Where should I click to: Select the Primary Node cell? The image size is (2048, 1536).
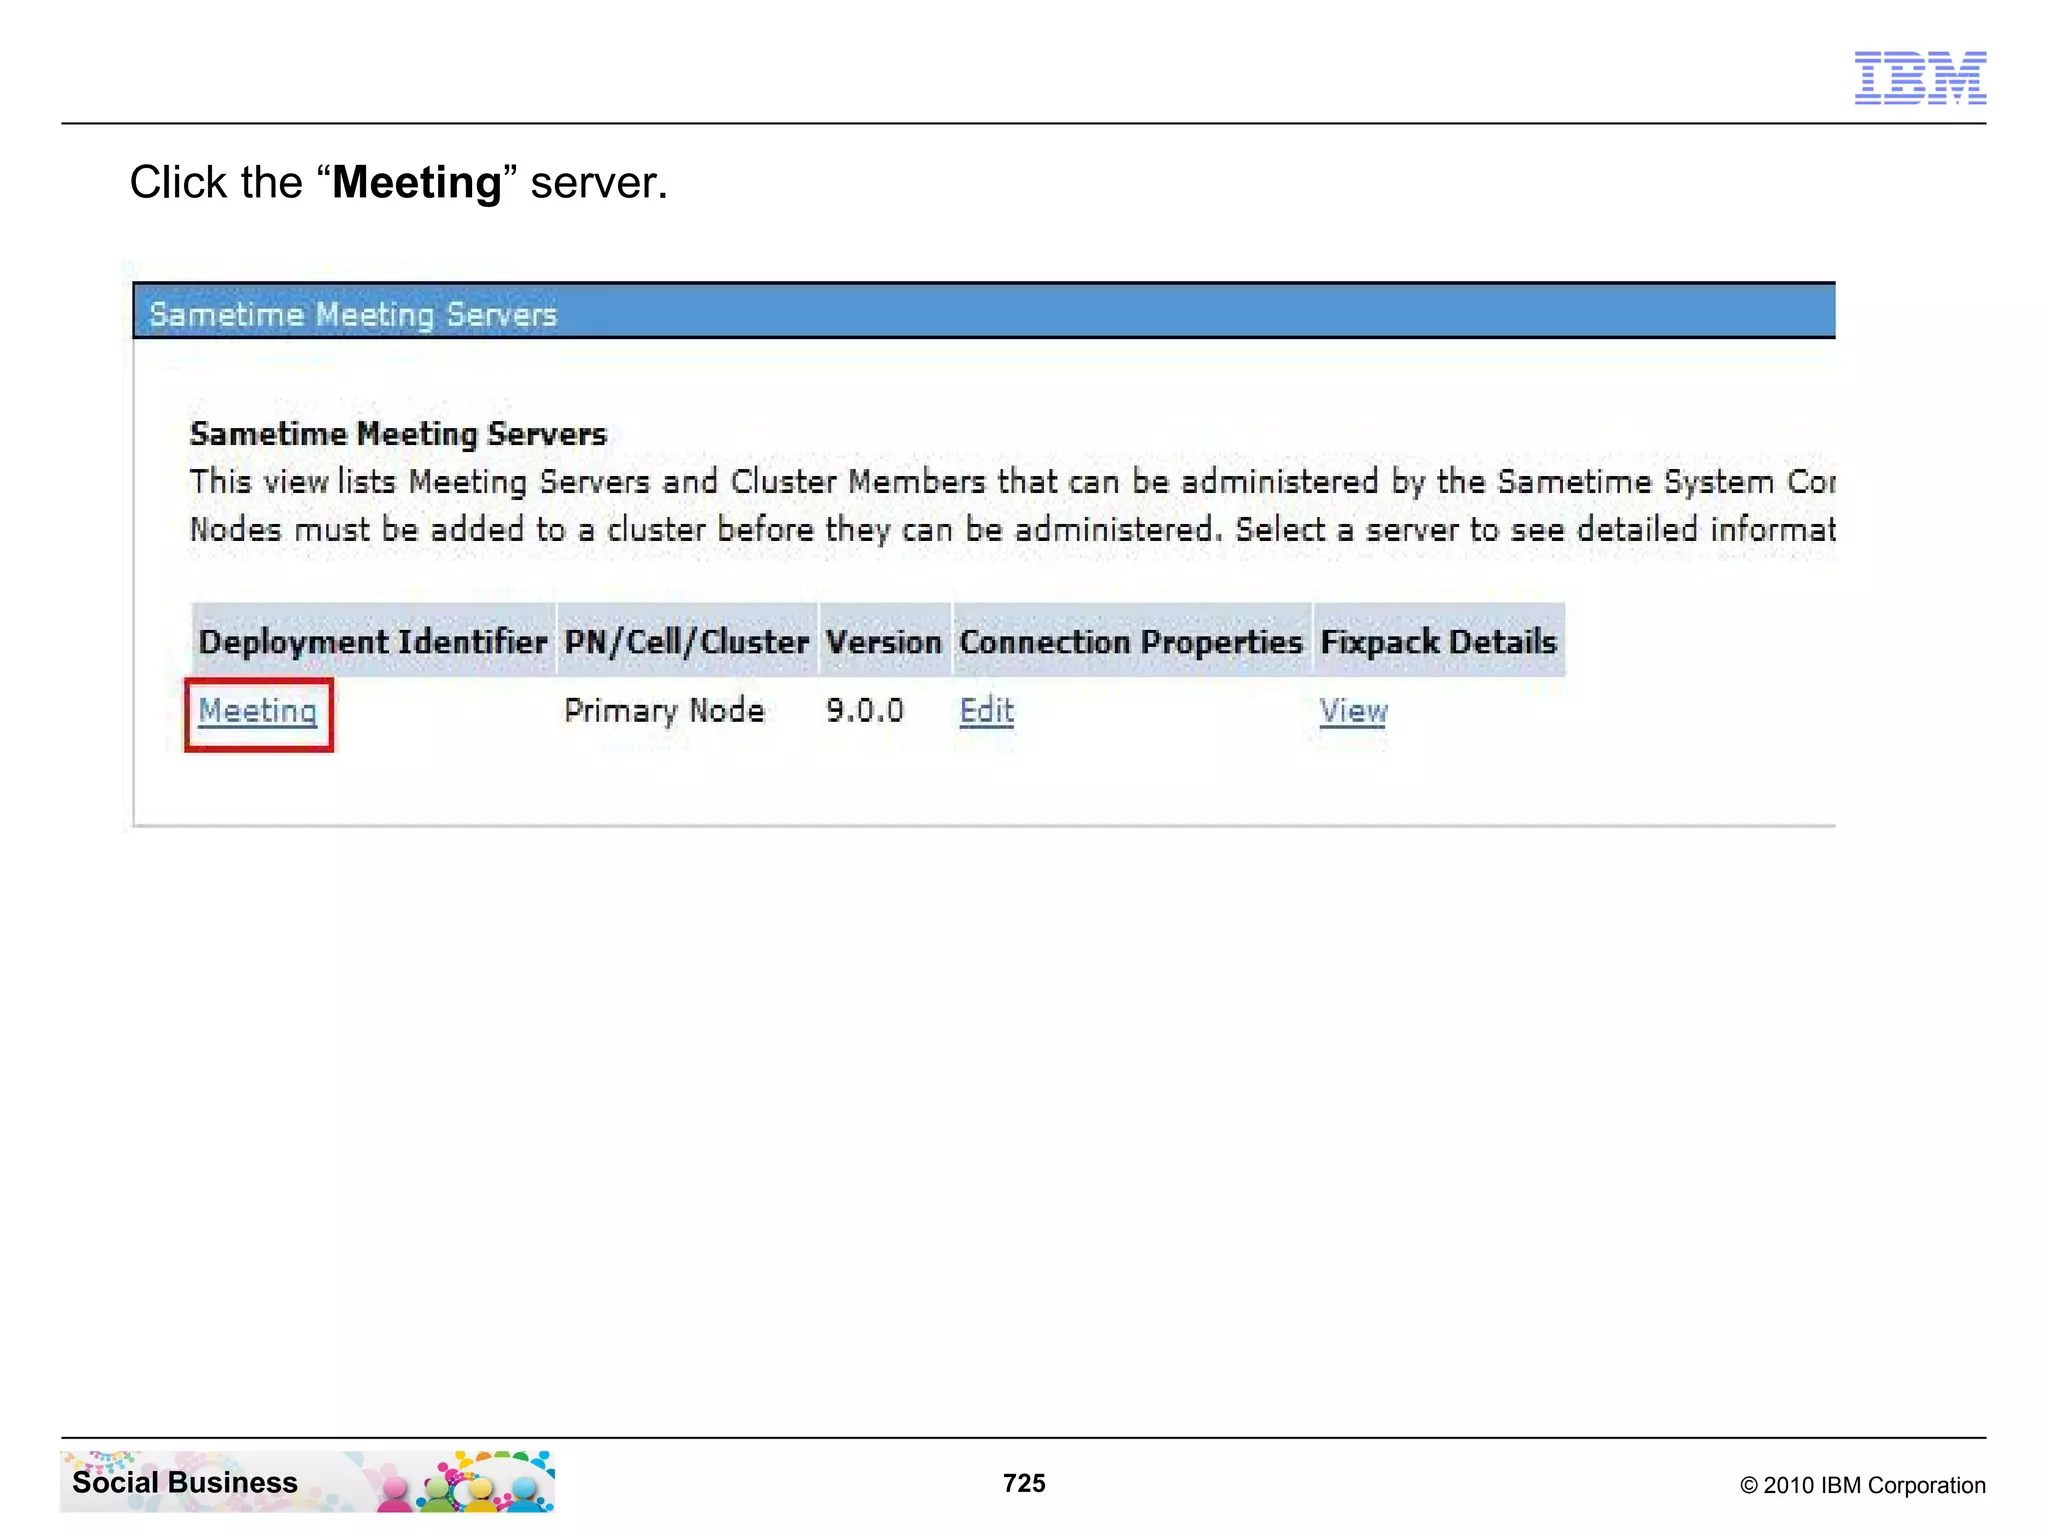(x=664, y=711)
